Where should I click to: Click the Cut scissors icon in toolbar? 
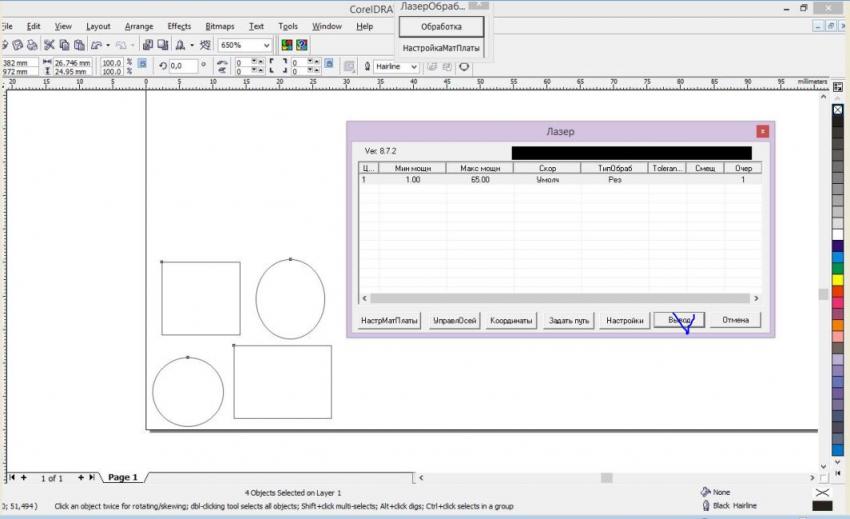coord(49,45)
